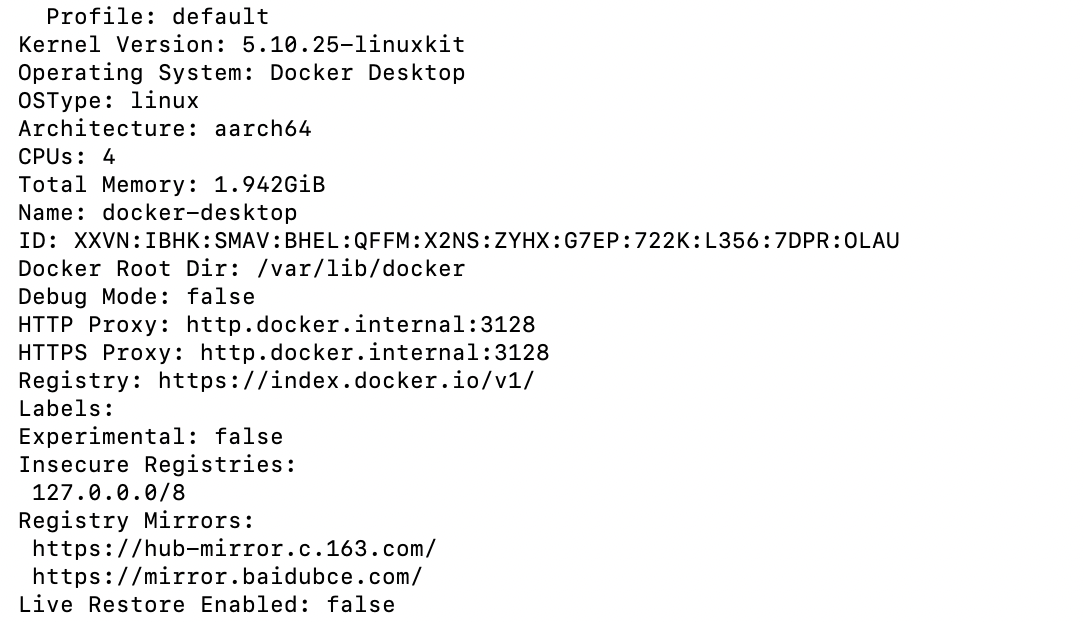This screenshot has width=1084, height=622.
Task: Click the Total Memory 1.942GiB value
Action: pyautogui.click(x=269, y=185)
